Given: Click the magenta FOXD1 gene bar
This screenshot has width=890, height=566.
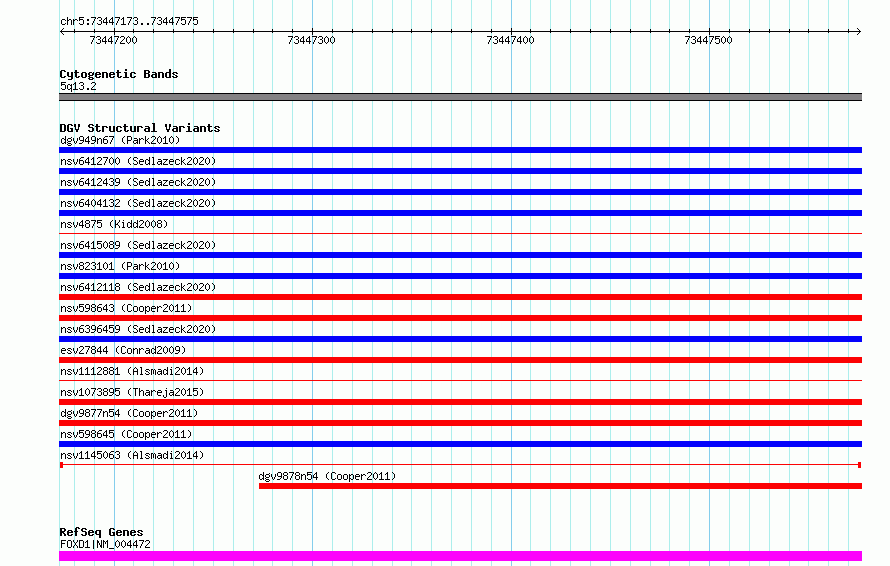Looking at the screenshot, I should (x=460, y=556).
